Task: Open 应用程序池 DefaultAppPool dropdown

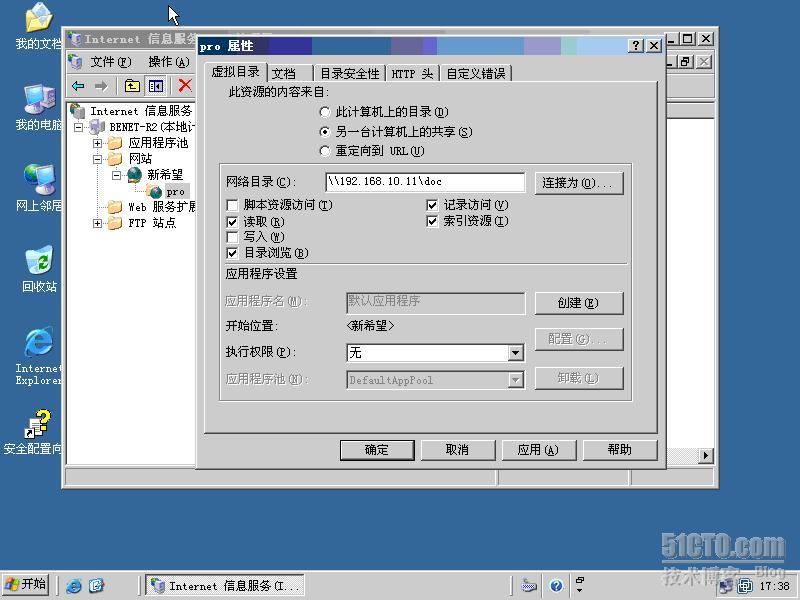Action: click(515, 380)
